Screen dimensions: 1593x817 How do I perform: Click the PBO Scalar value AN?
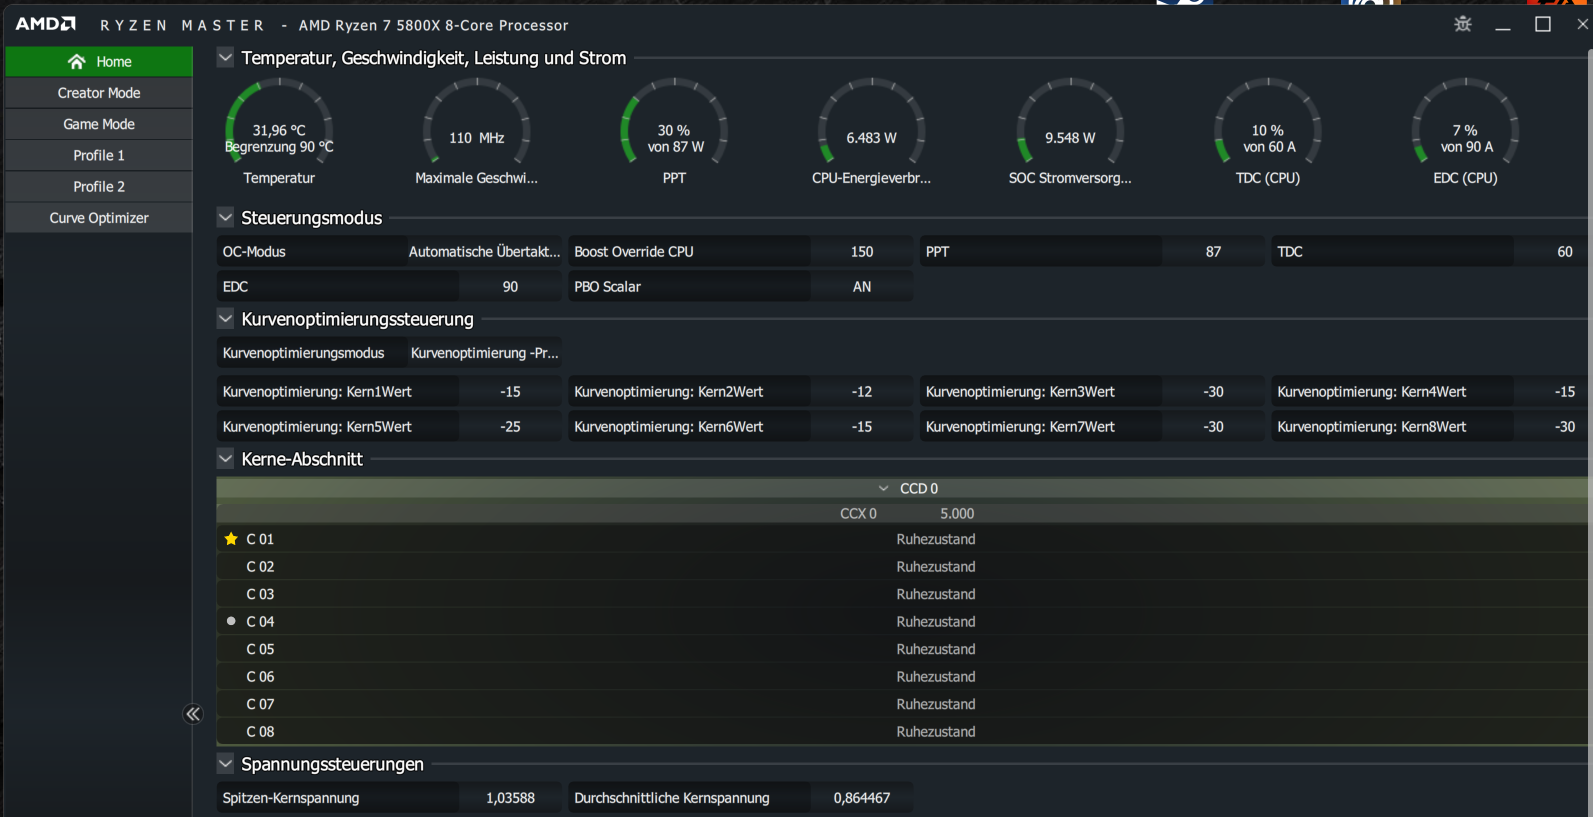point(862,287)
